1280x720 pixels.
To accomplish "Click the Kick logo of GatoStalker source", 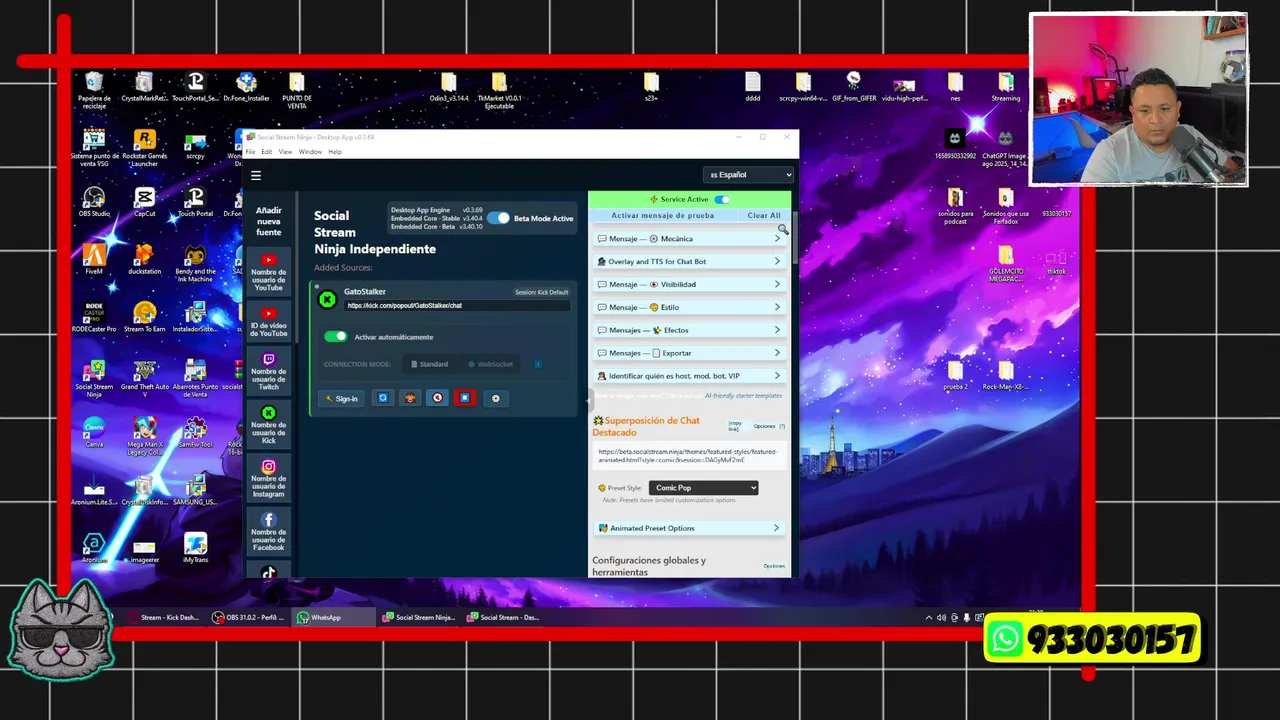I will 327,299.
